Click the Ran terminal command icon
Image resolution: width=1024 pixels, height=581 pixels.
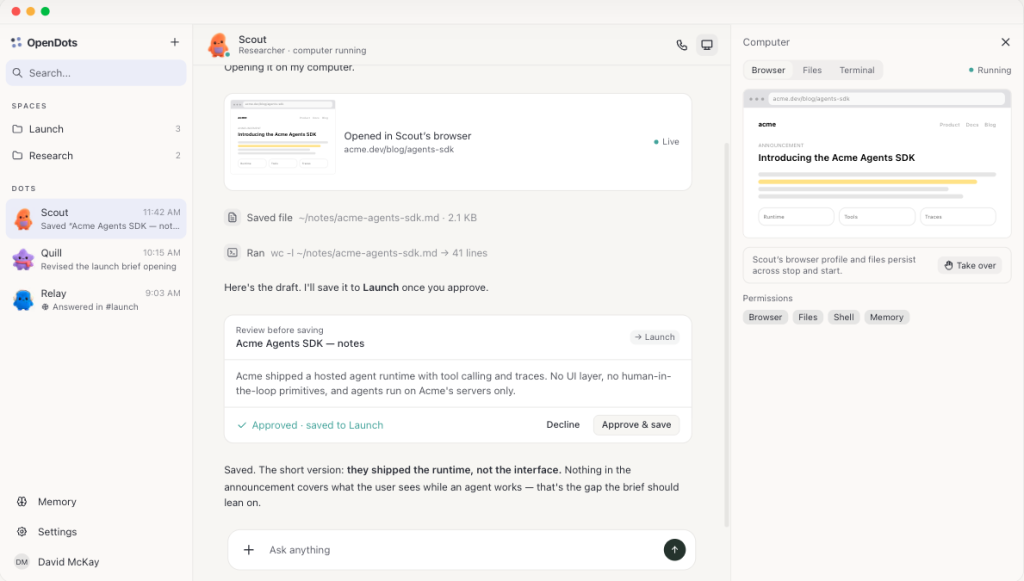click(232, 253)
